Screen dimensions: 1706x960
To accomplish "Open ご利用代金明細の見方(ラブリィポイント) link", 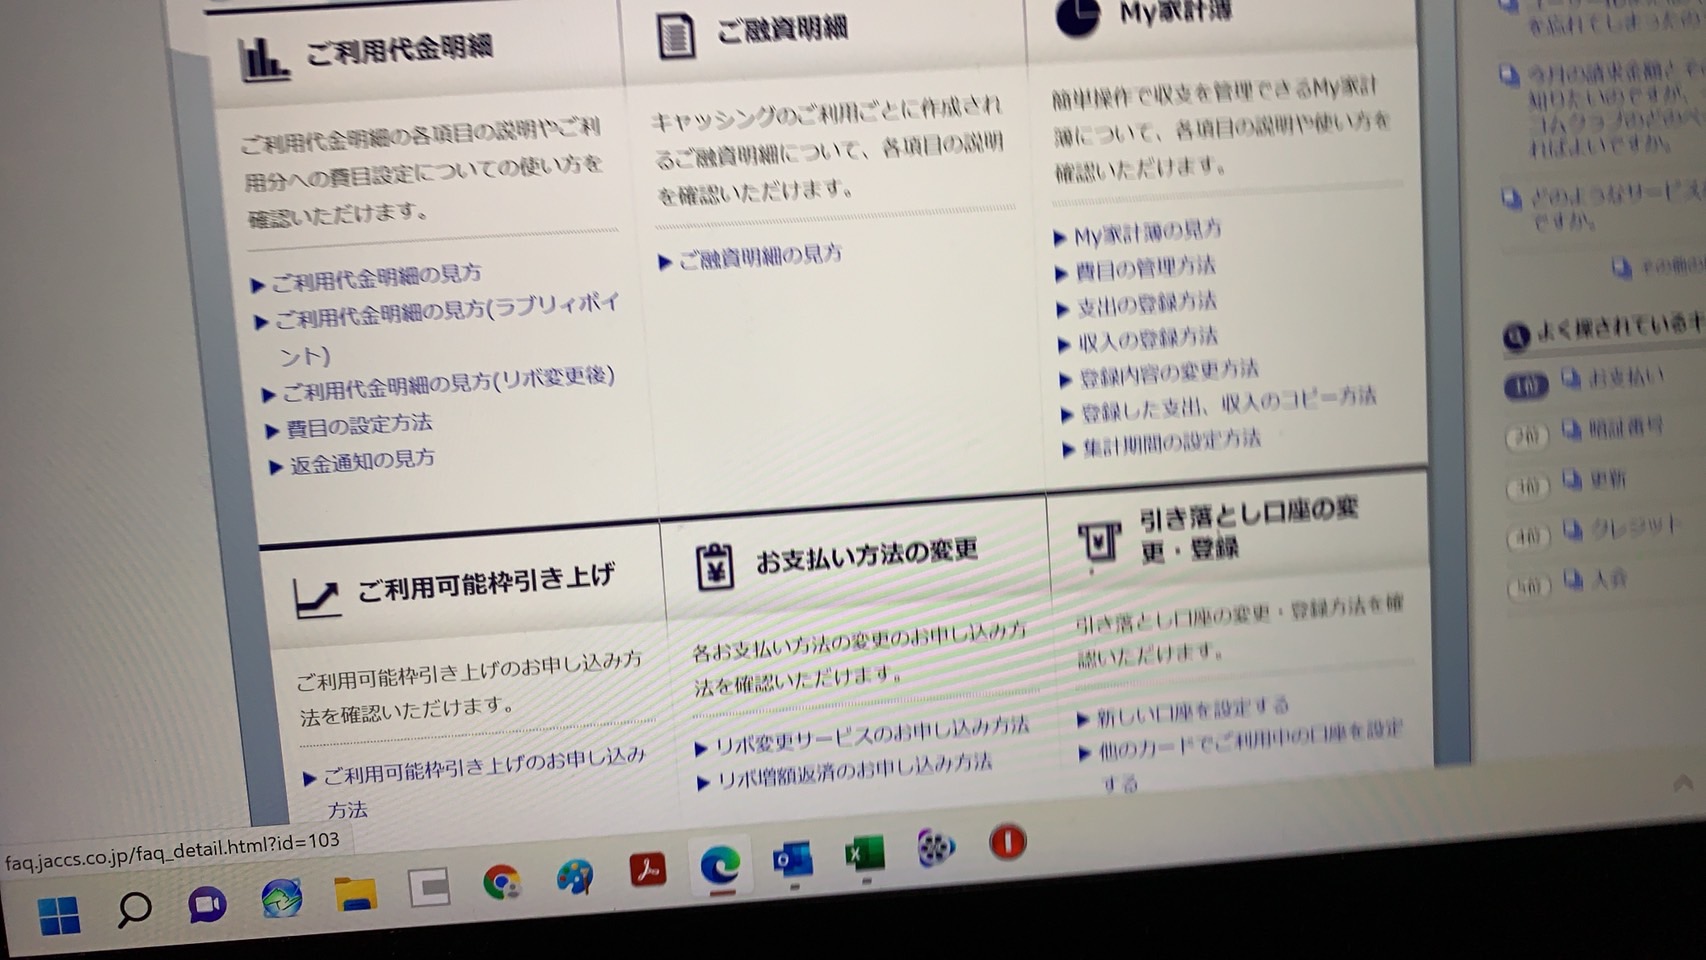I will (x=447, y=327).
